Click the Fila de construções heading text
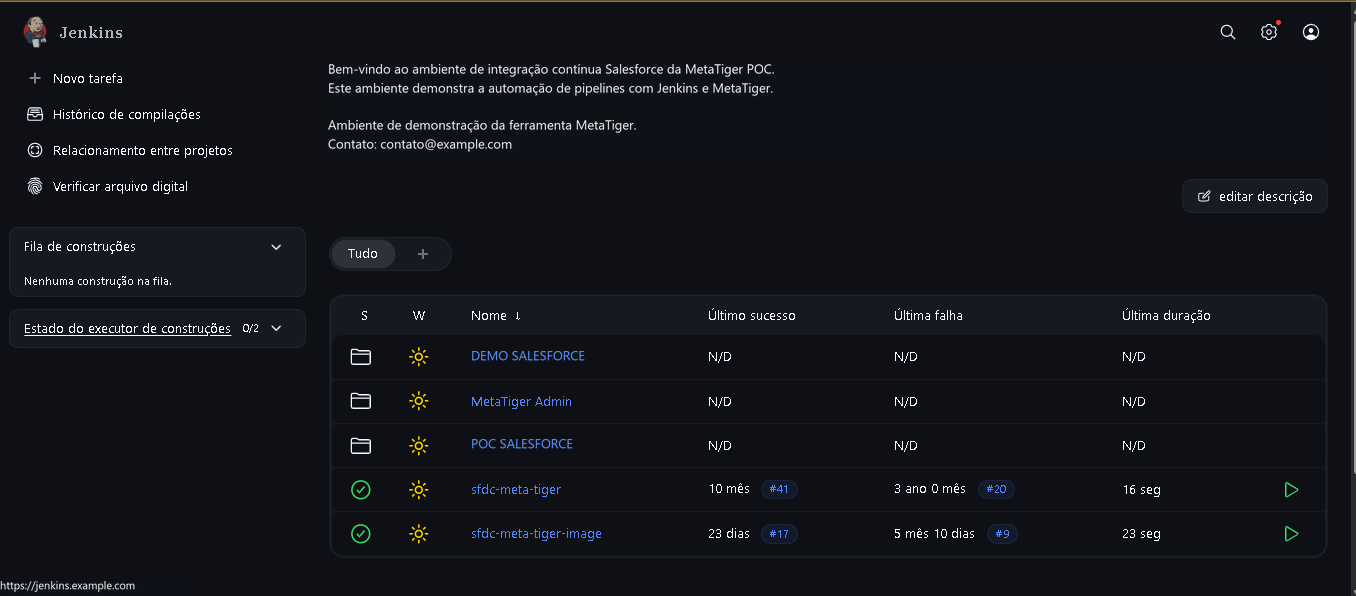The image size is (1356, 596). point(80,247)
